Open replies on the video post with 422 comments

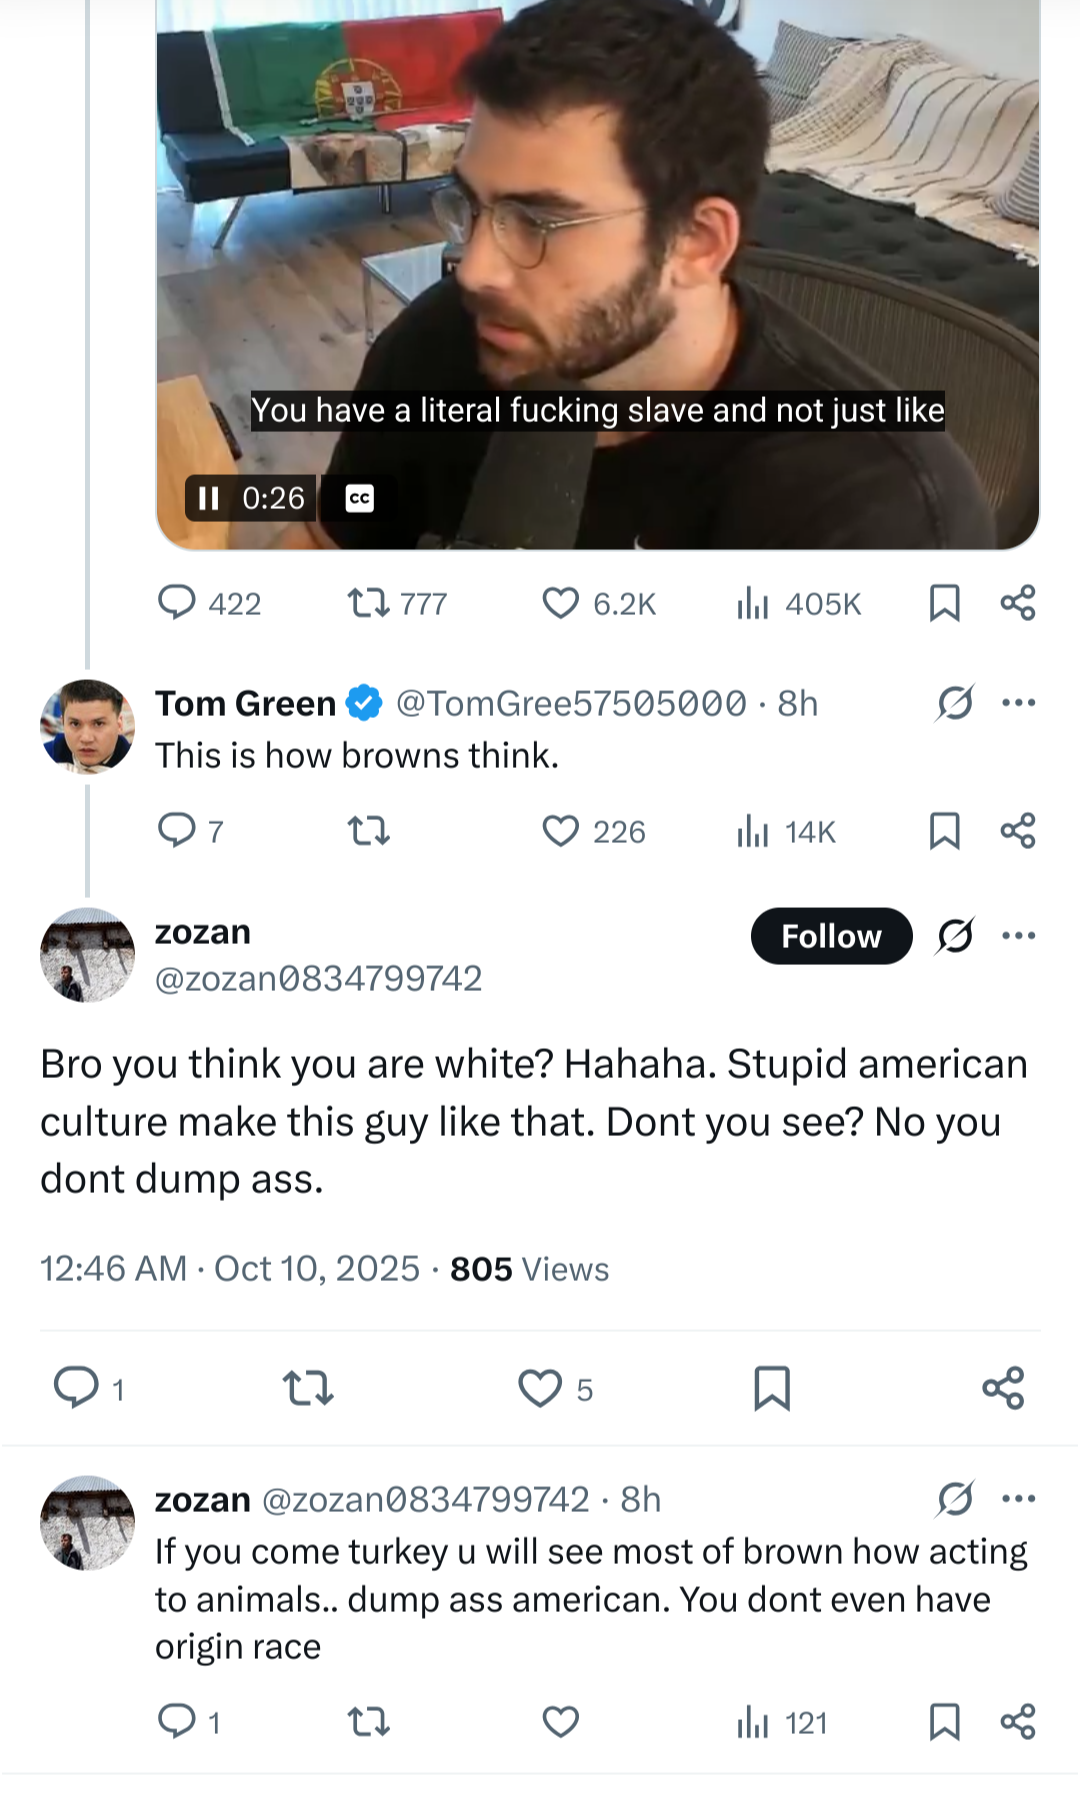pyautogui.click(x=209, y=604)
